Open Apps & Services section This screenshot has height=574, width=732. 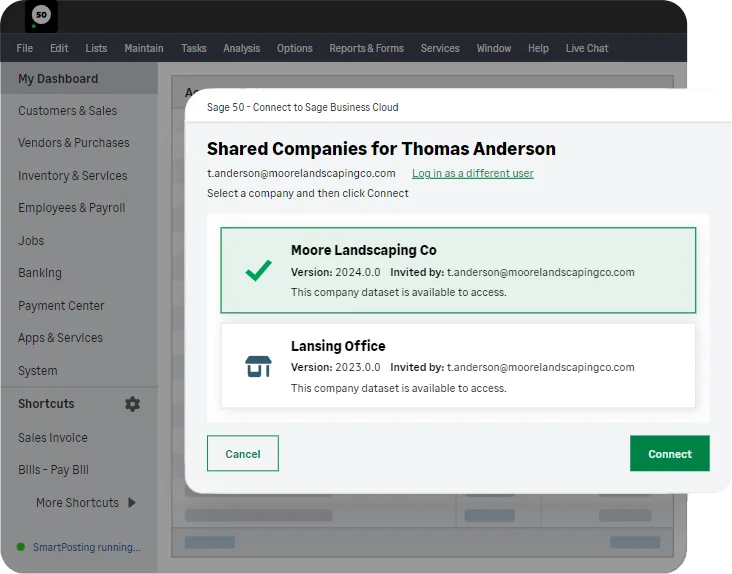pyautogui.click(x=60, y=338)
